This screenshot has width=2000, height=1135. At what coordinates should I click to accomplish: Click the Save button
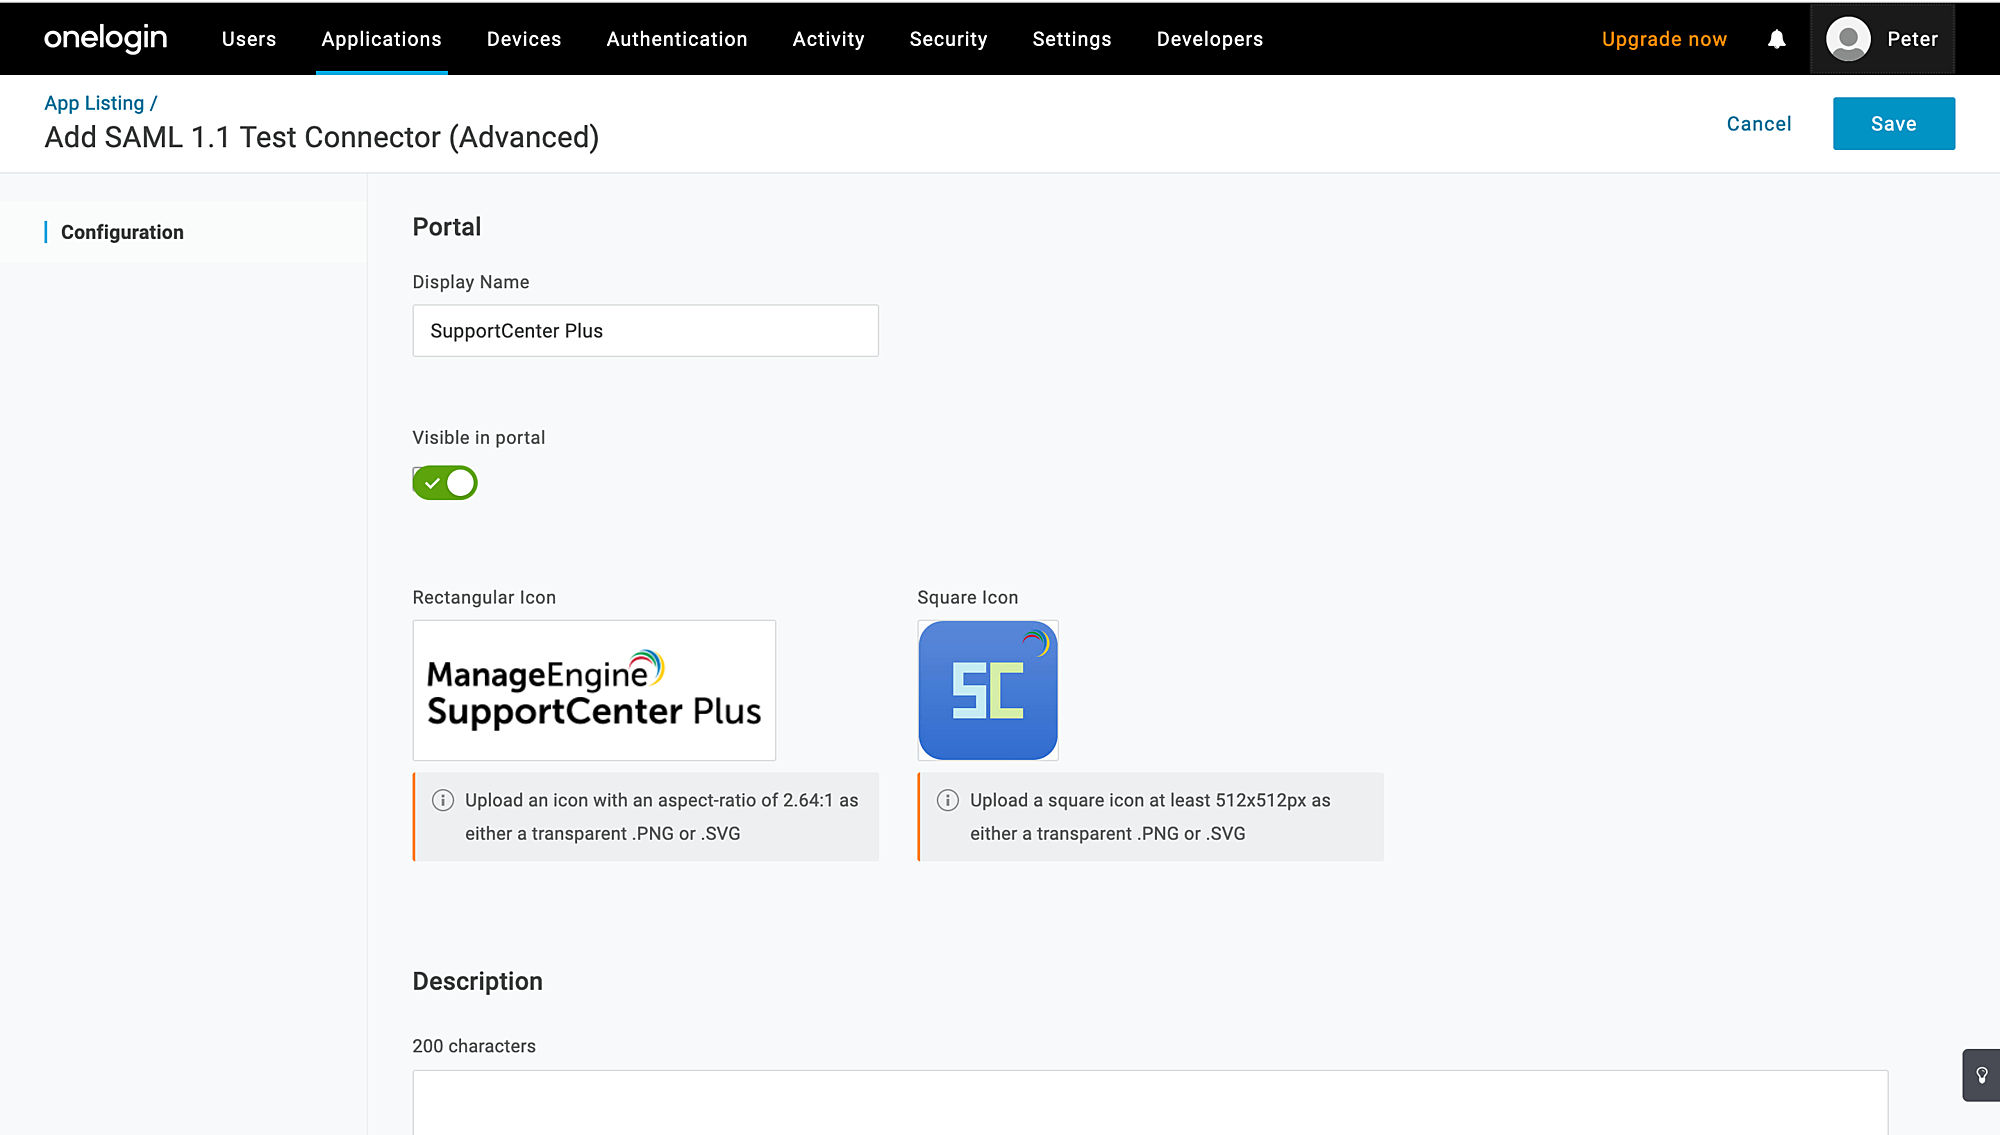click(1893, 124)
